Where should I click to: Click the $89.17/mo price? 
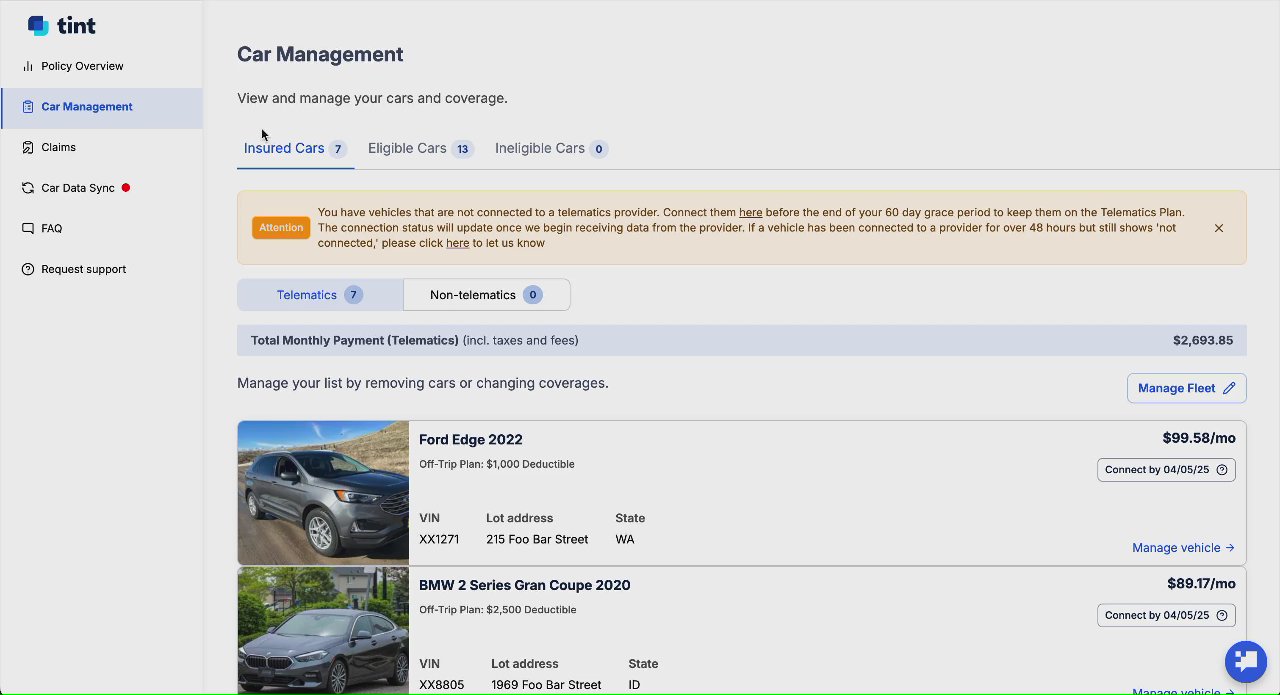[x=1201, y=584]
